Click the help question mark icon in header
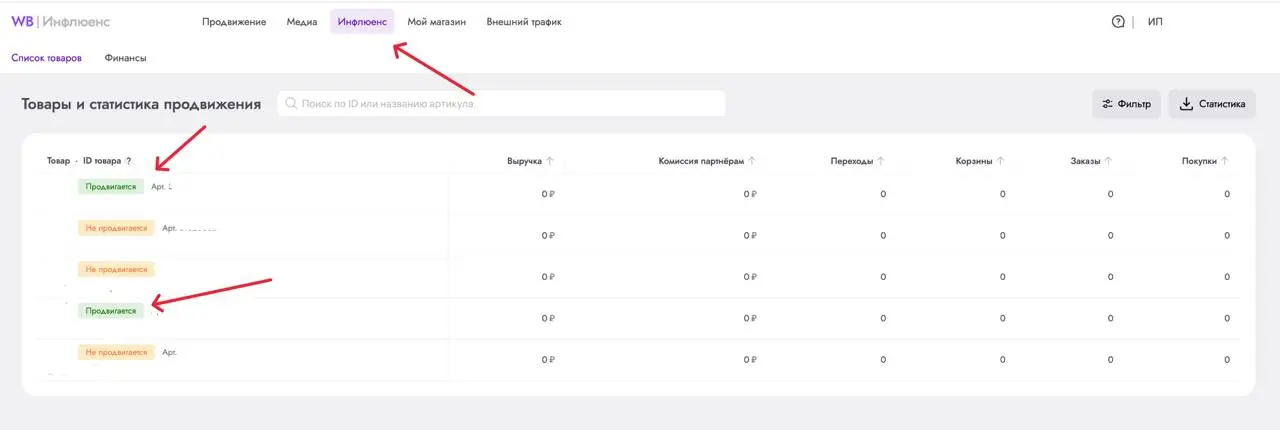 tap(1118, 21)
